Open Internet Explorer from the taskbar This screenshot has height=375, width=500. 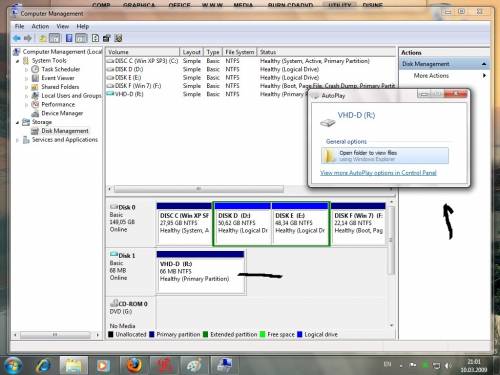pyautogui.click(x=43, y=366)
